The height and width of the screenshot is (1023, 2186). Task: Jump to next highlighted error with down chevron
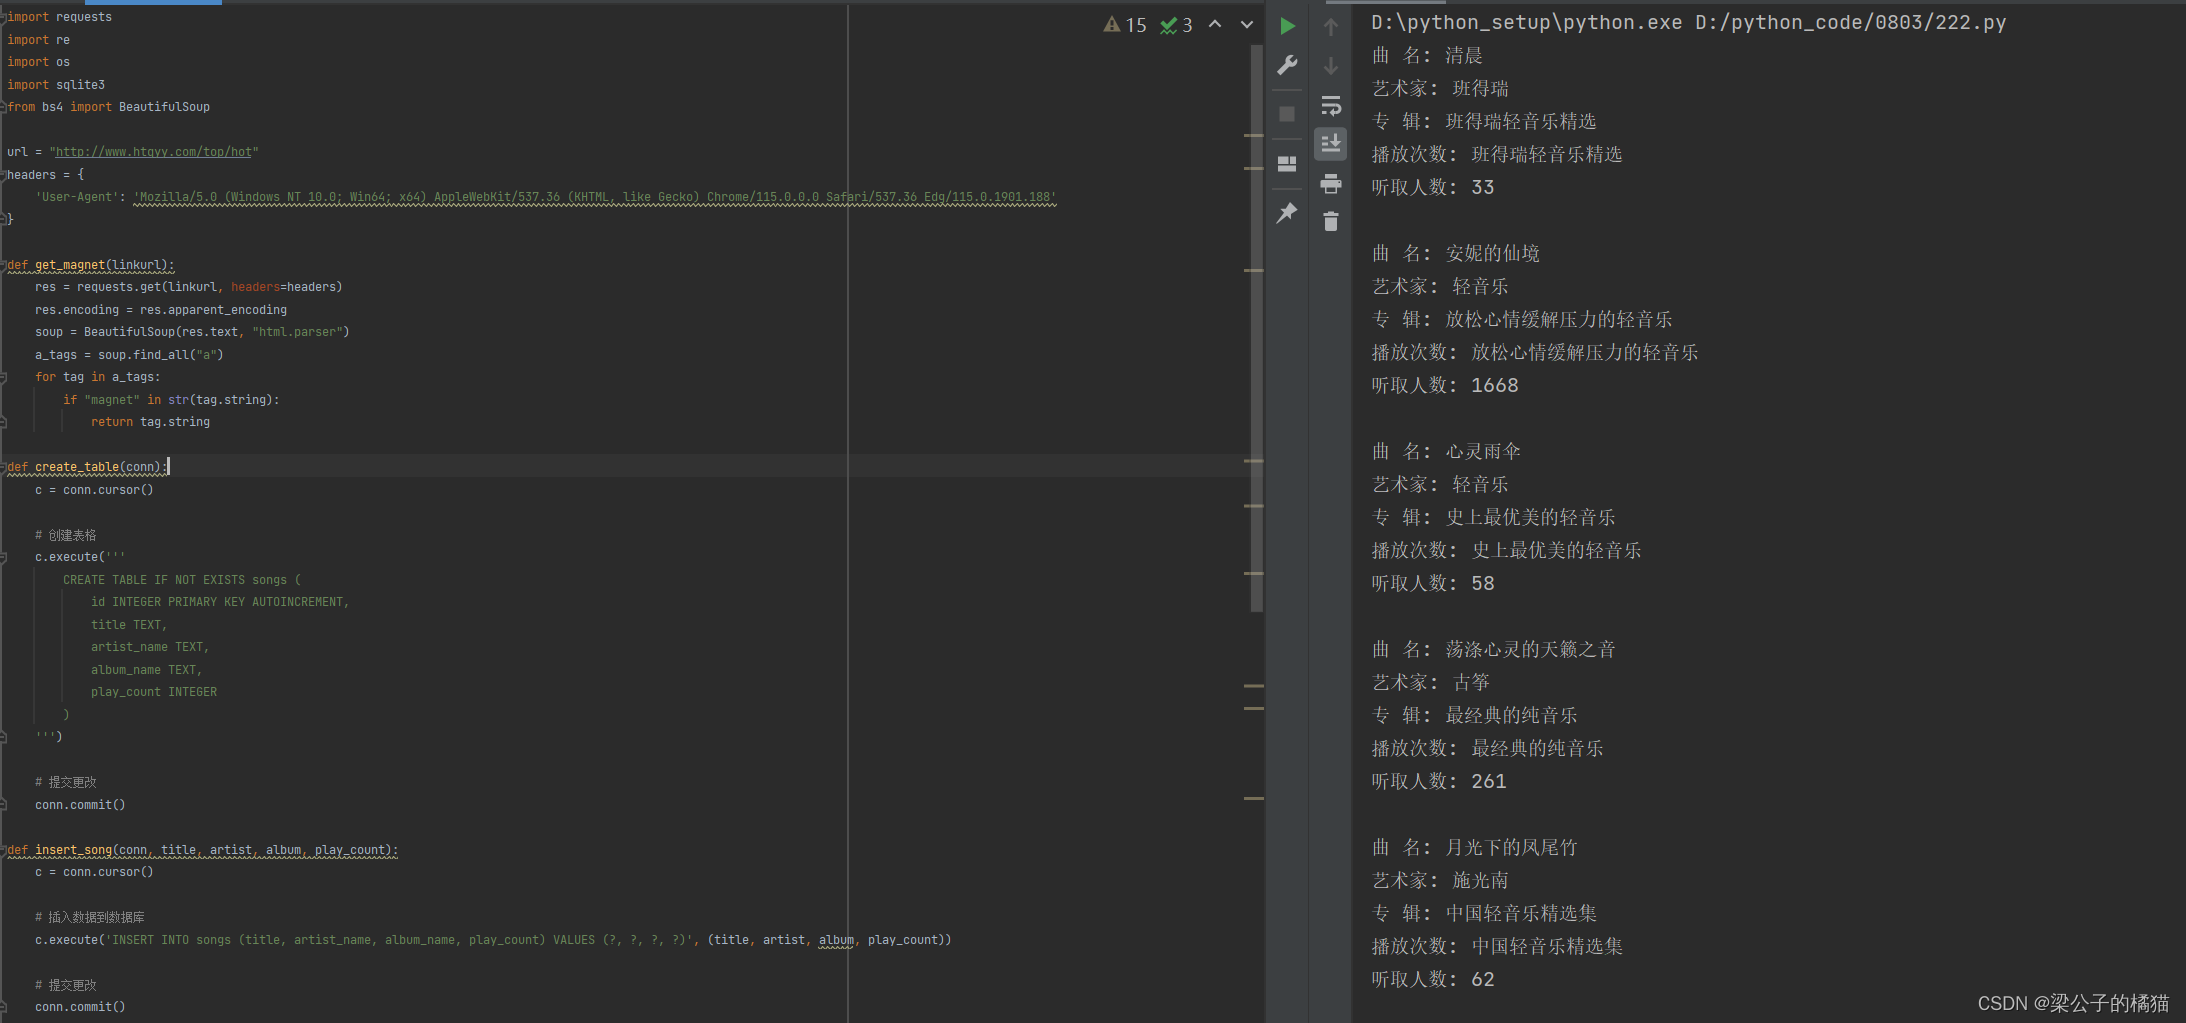1247,24
